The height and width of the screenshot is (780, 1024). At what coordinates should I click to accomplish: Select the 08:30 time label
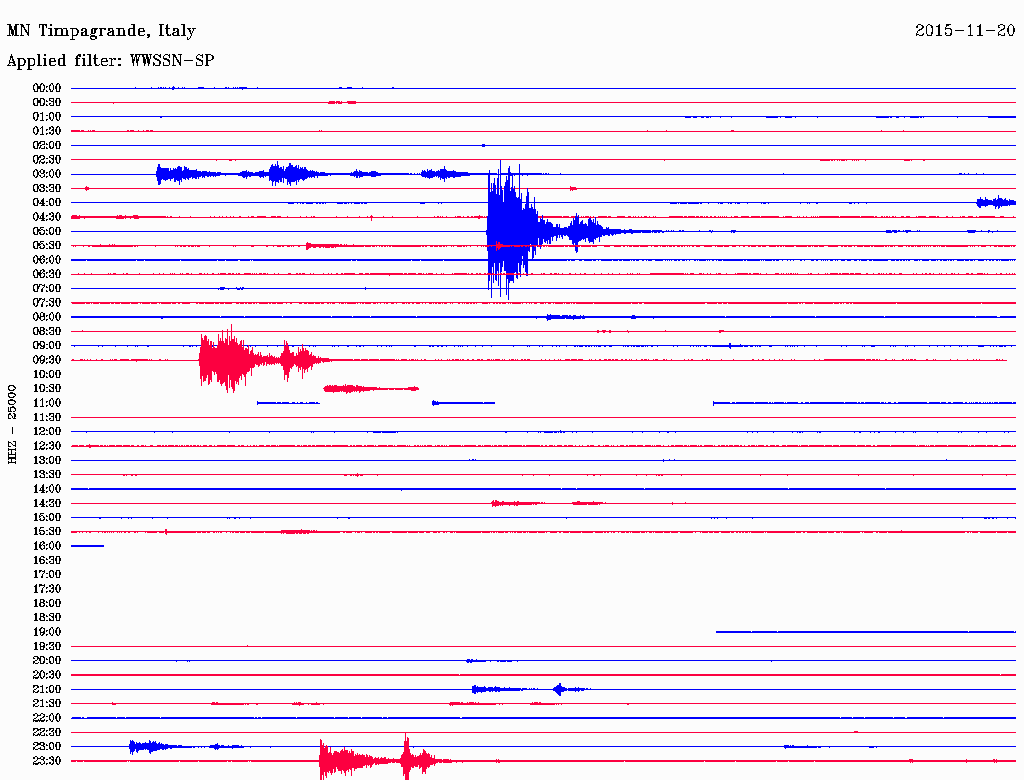pyautogui.click(x=47, y=332)
